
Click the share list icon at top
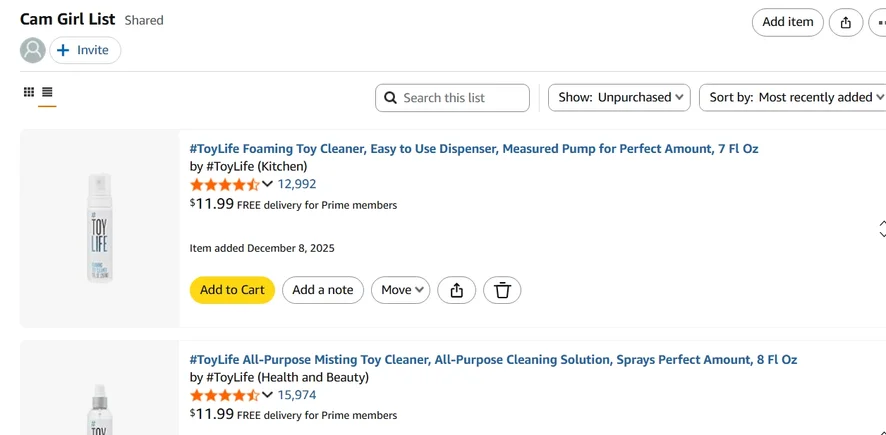pyautogui.click(x=846, y=23)
